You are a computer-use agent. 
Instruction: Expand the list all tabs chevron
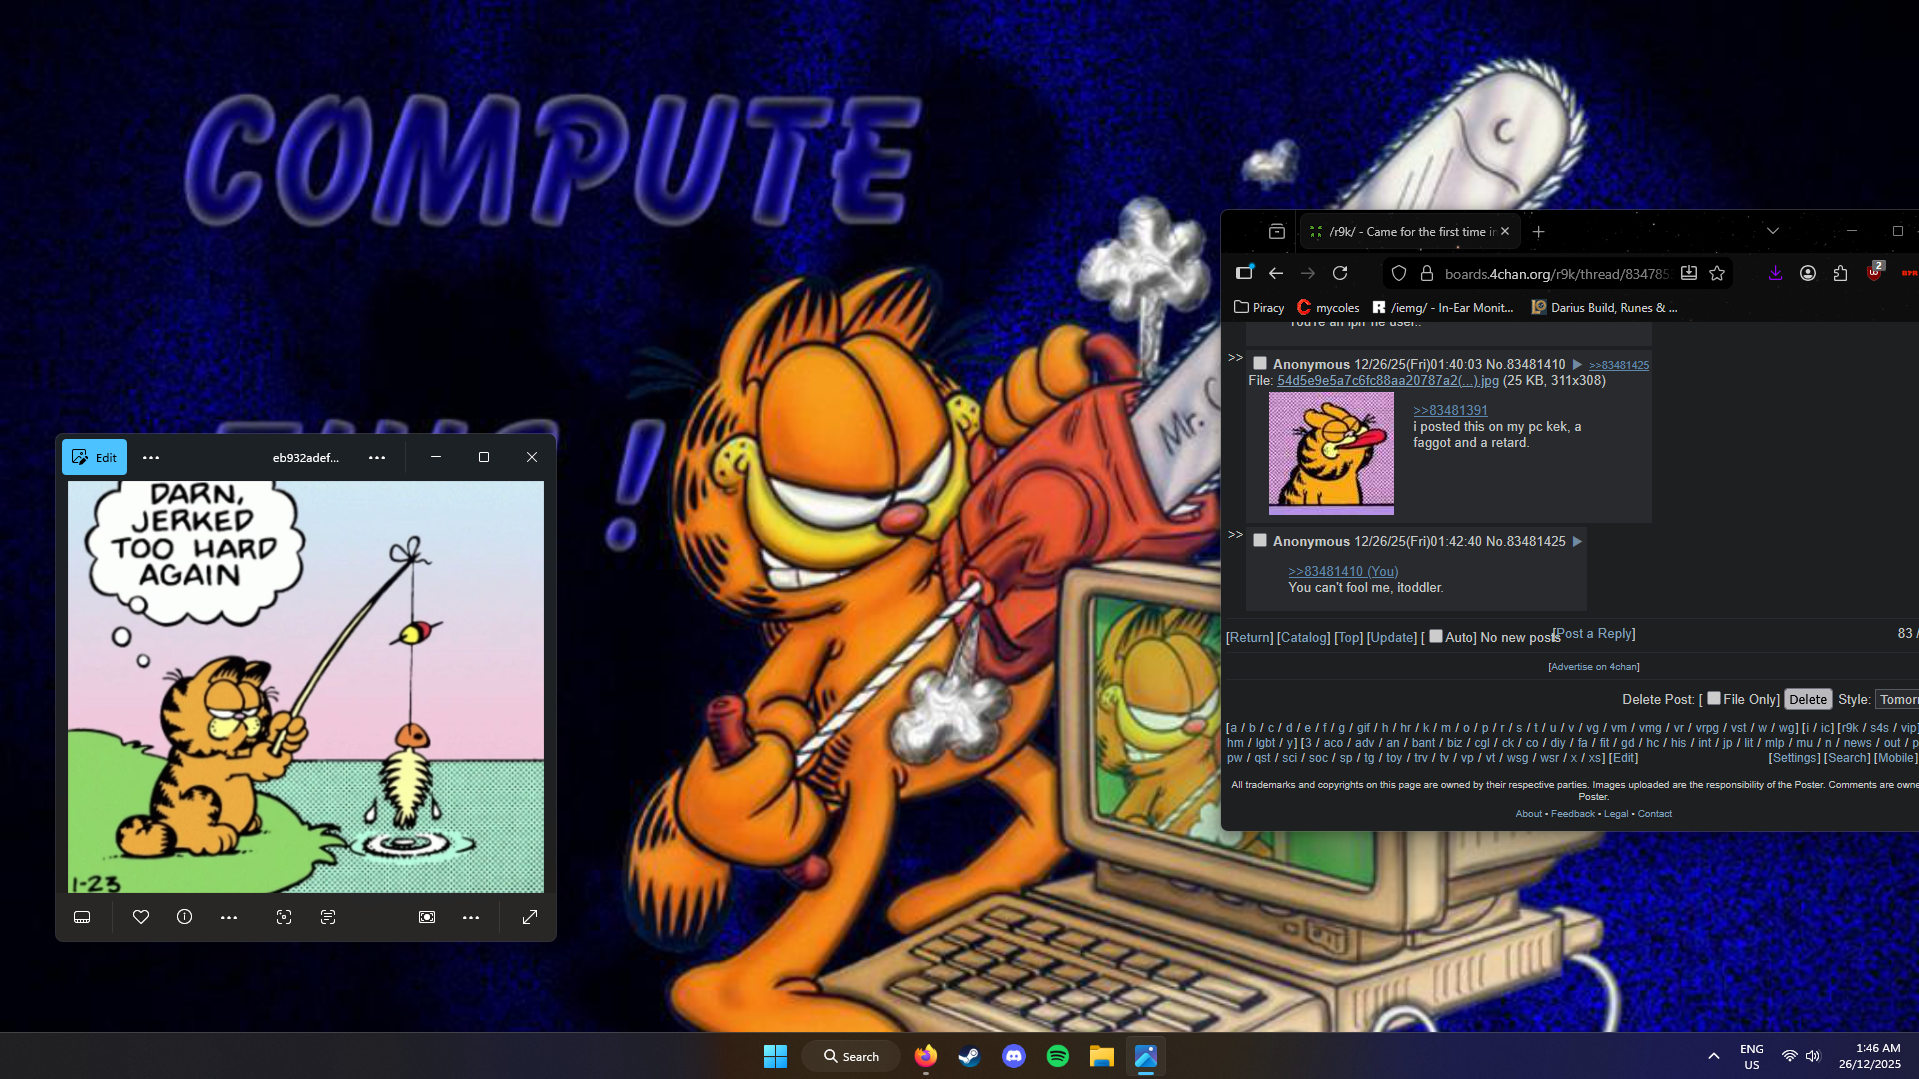tap(1773, 231)
